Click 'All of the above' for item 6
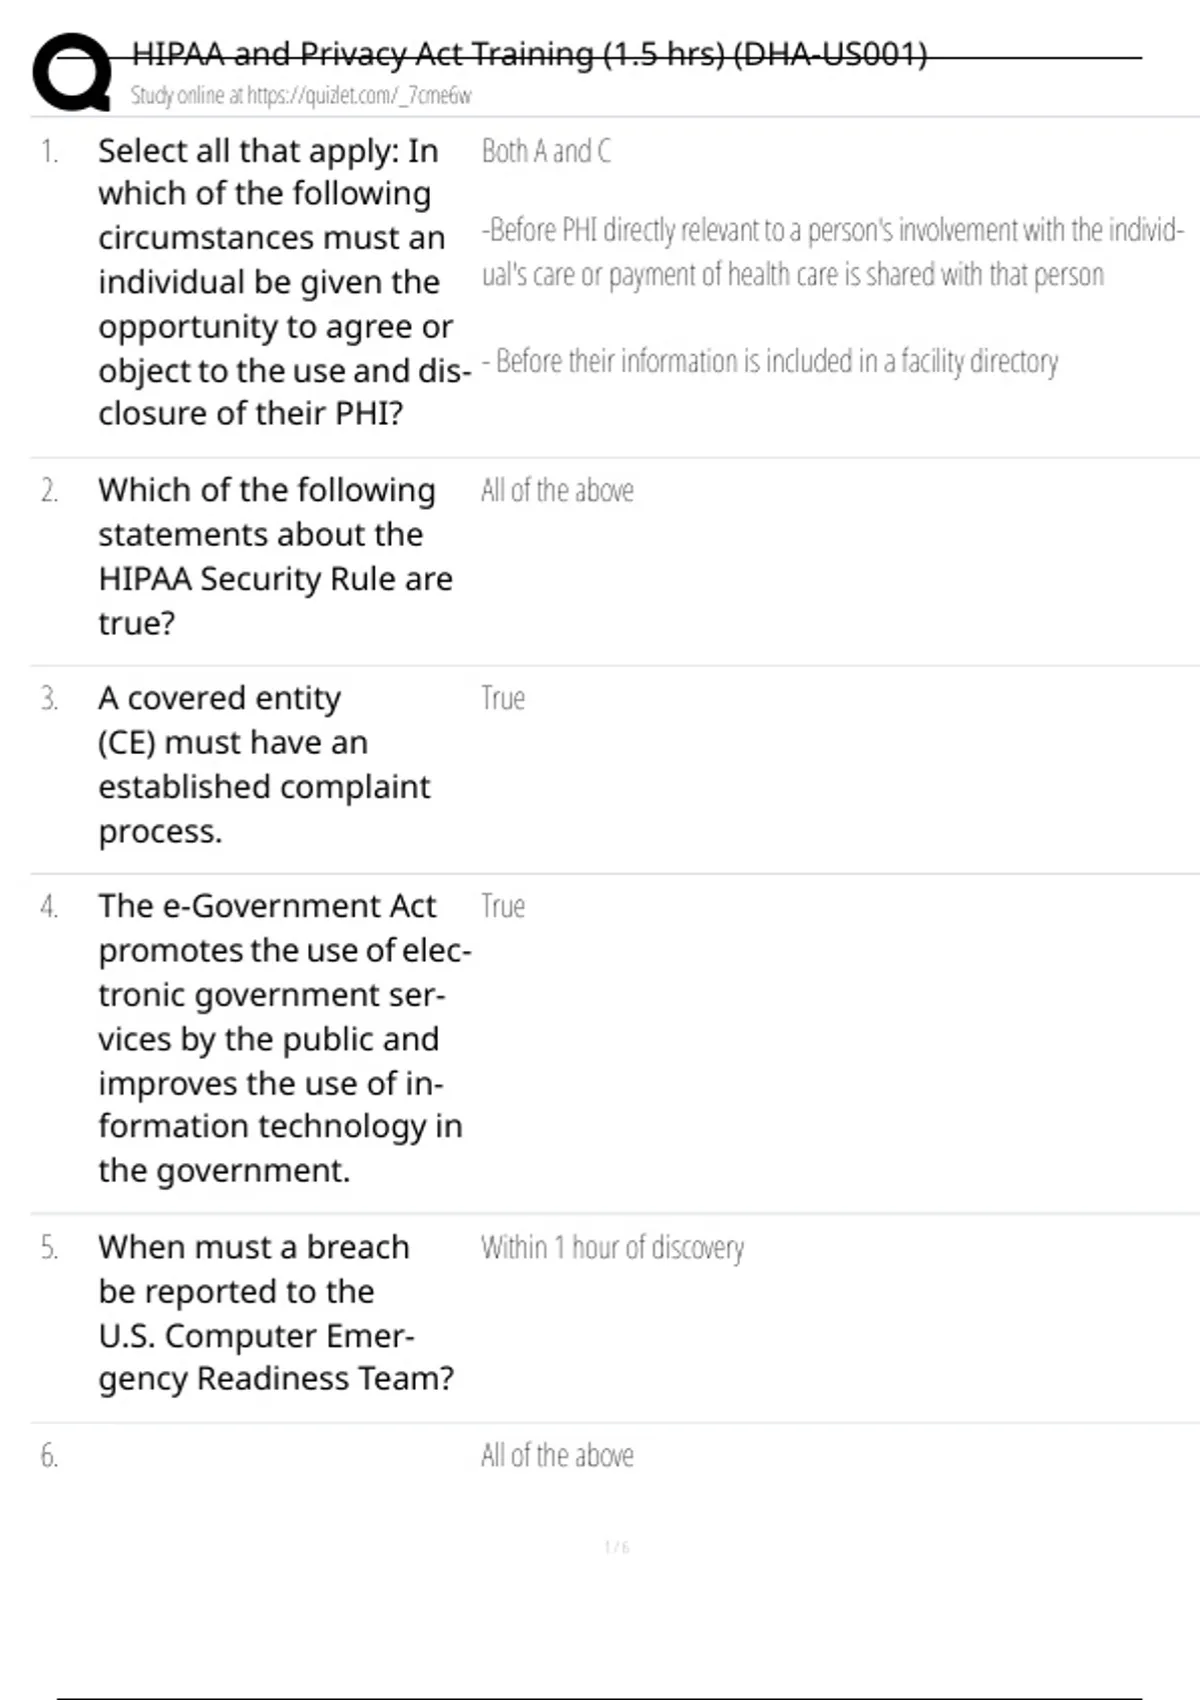Screen dimensions: 1200x1700 click(557, 1455)
